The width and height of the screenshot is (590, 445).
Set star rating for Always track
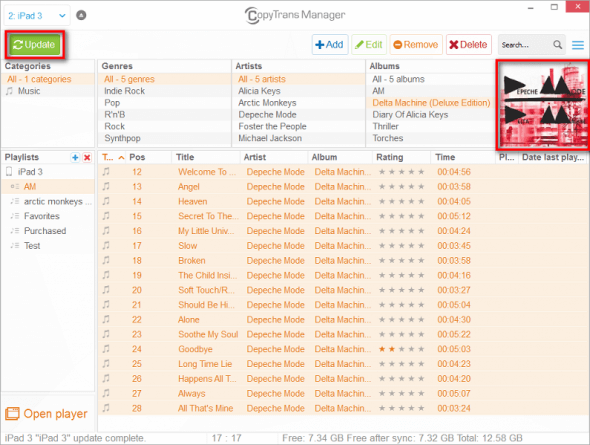click(401, 393)
